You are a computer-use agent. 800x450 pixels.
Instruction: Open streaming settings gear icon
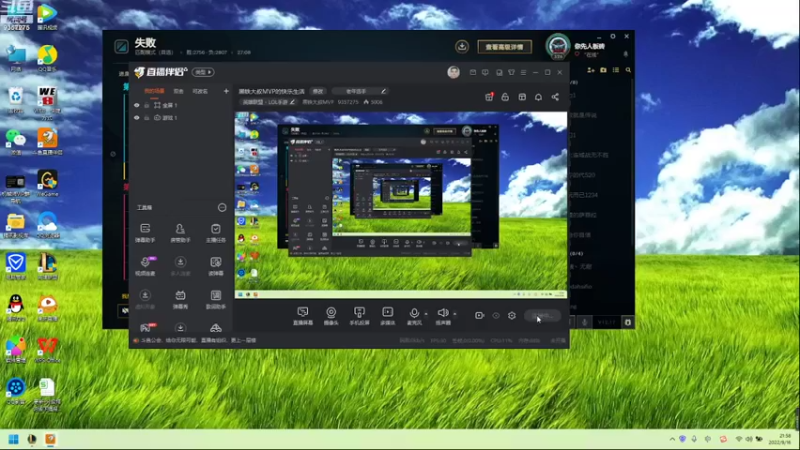512,316
